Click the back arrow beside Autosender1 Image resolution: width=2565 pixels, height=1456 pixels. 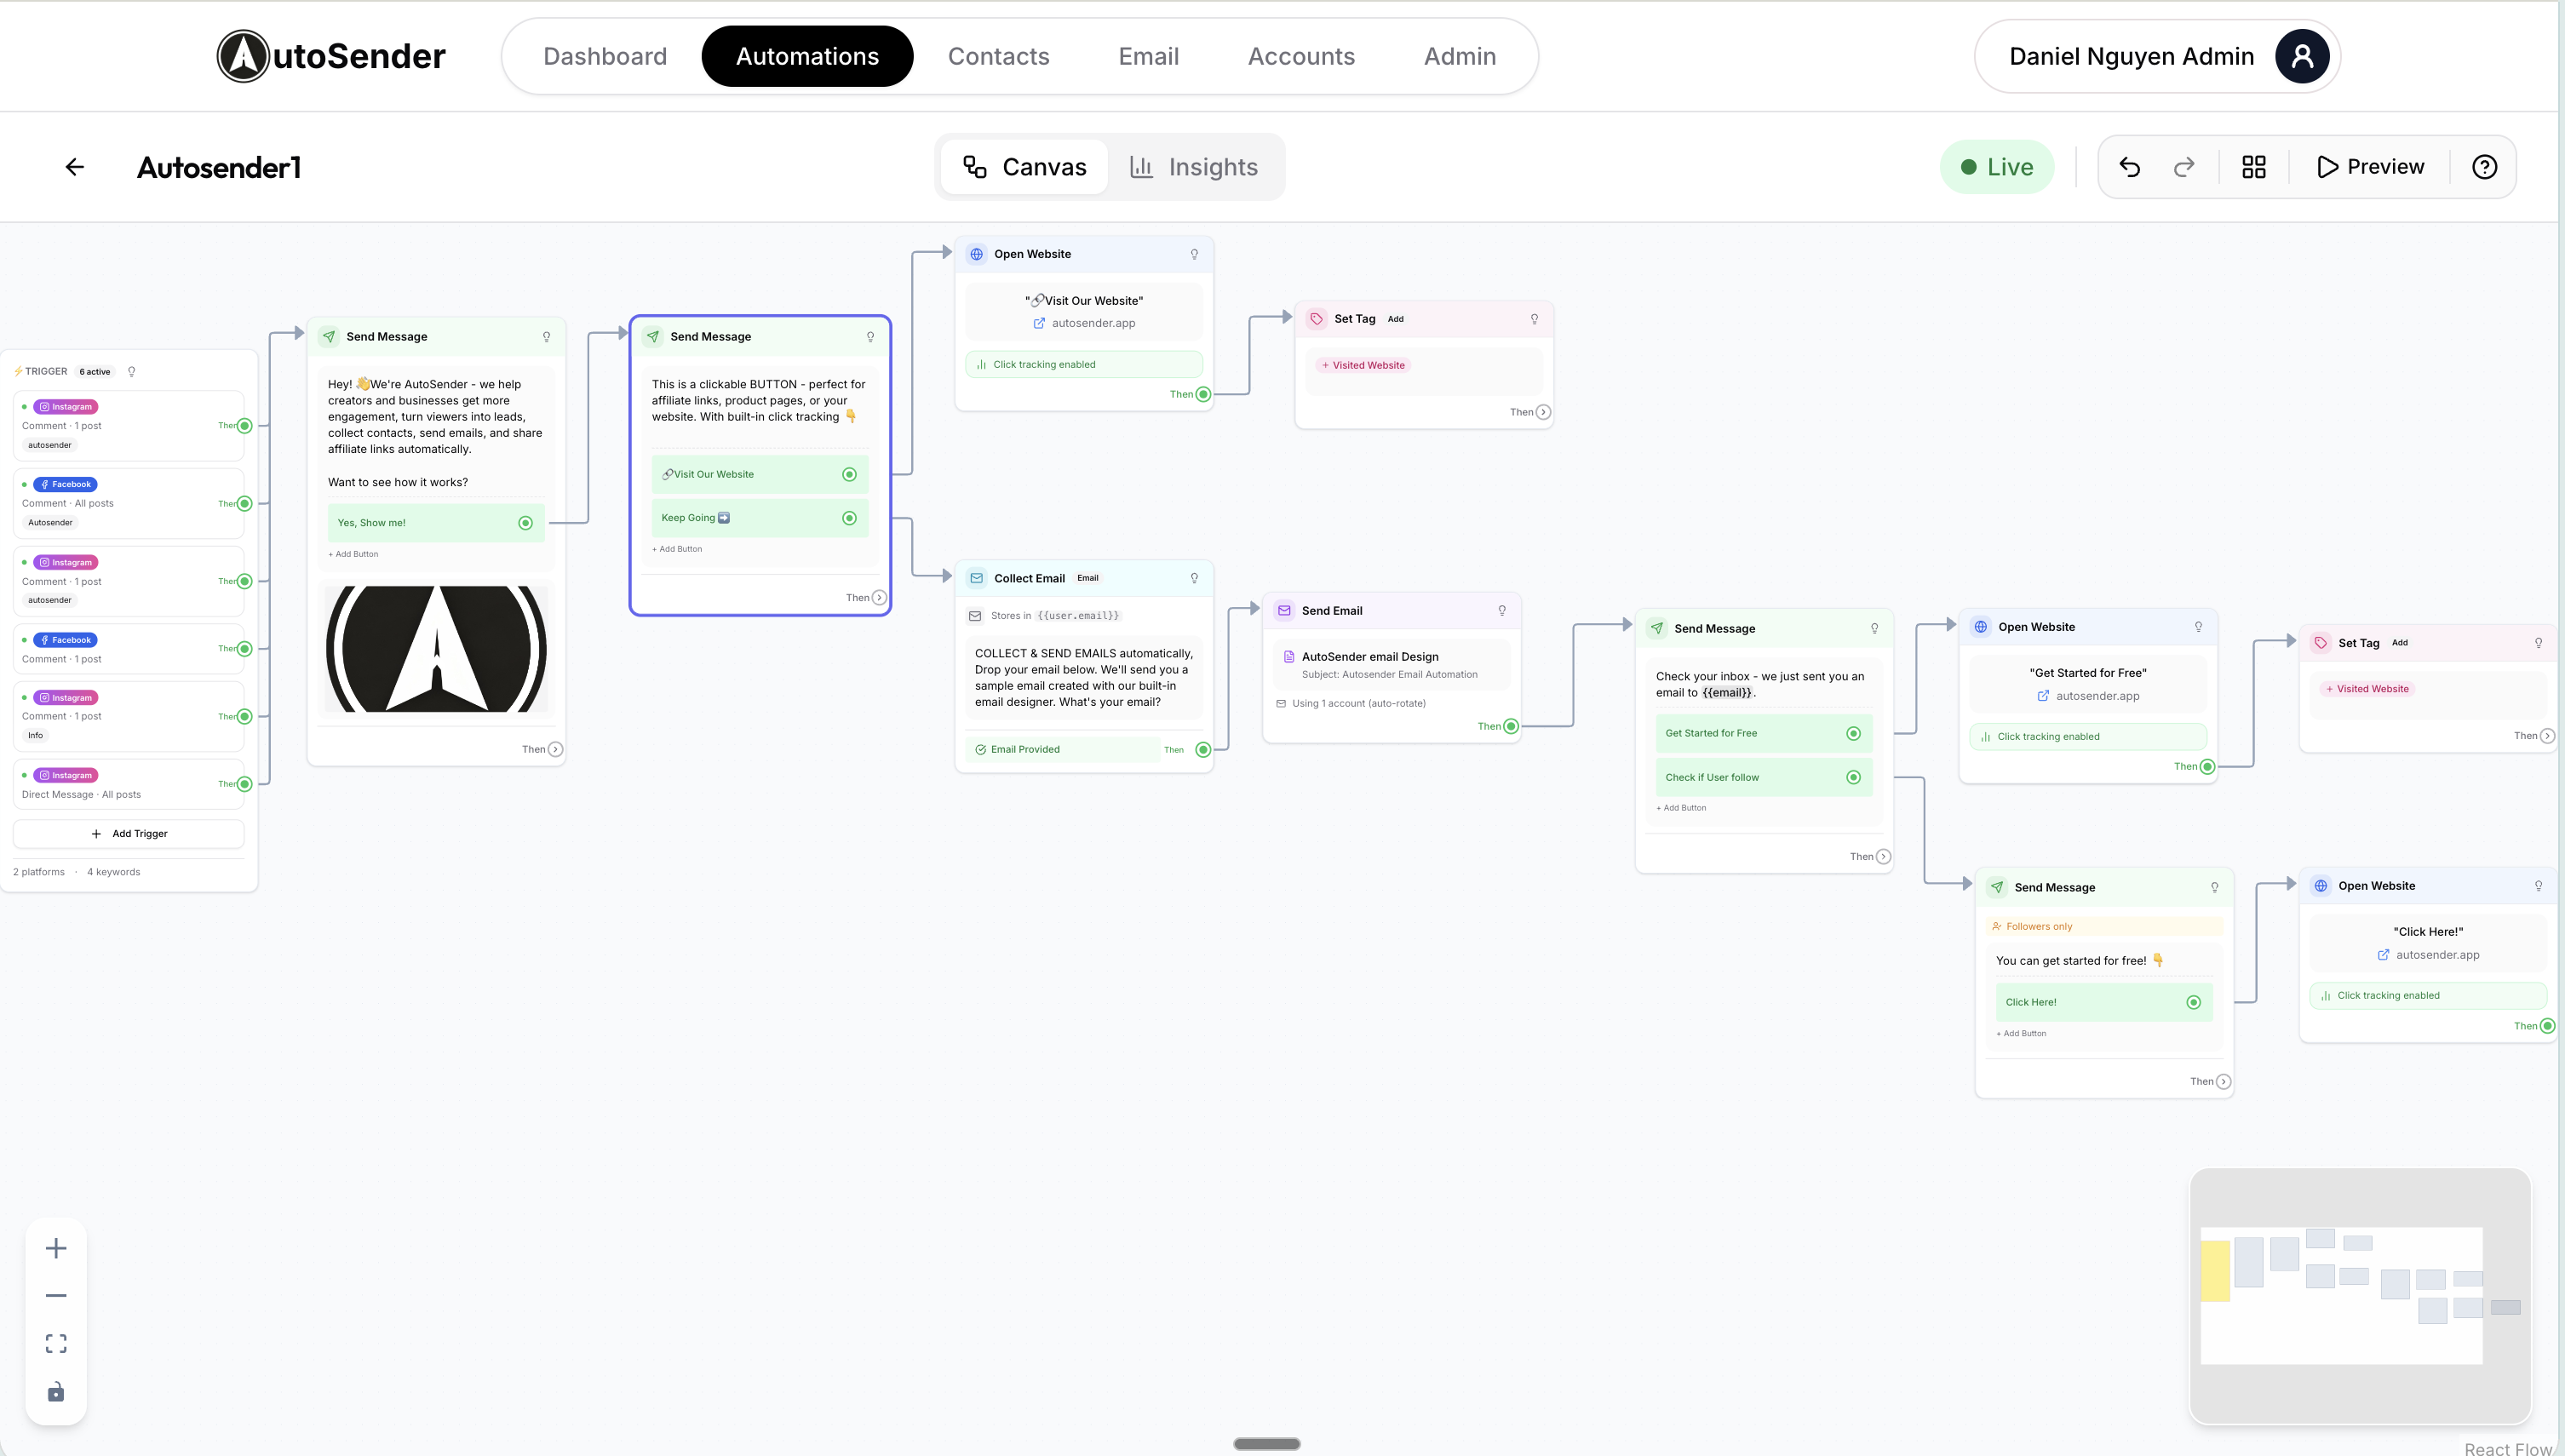tap(75, 167)
